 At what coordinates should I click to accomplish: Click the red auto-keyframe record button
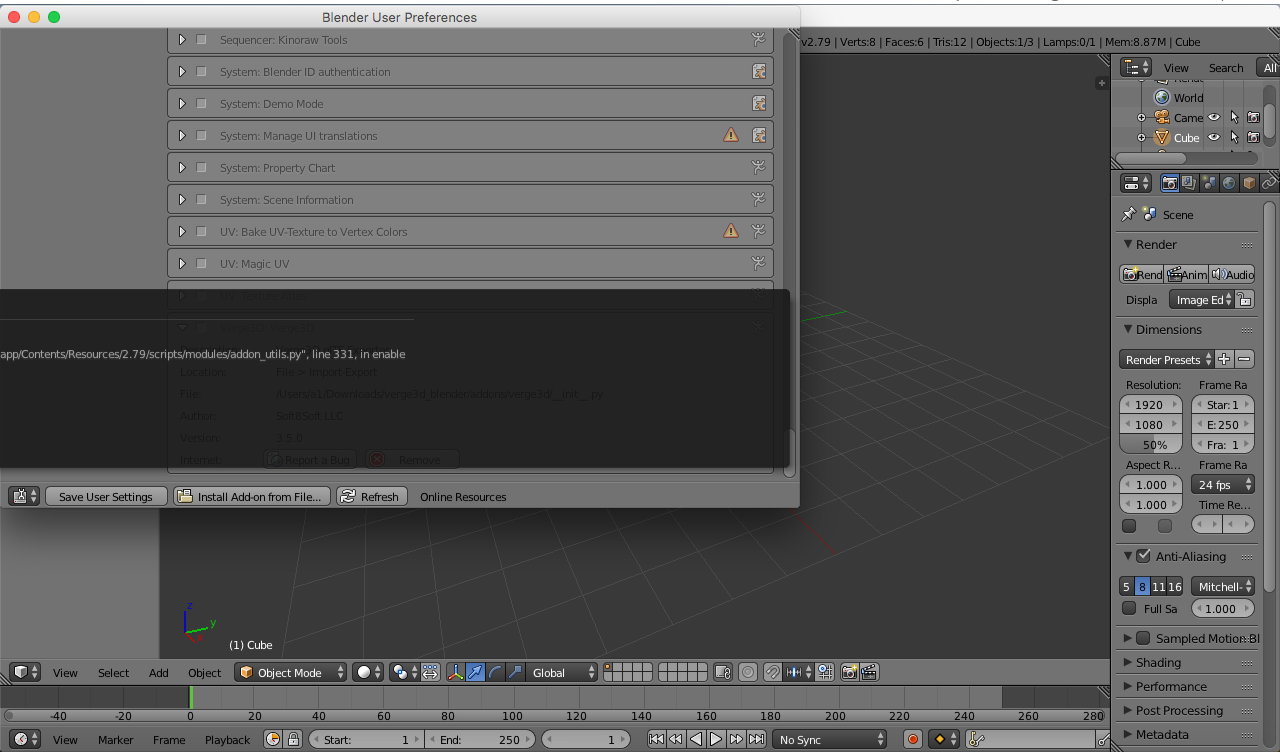click(x=912, y=739)
